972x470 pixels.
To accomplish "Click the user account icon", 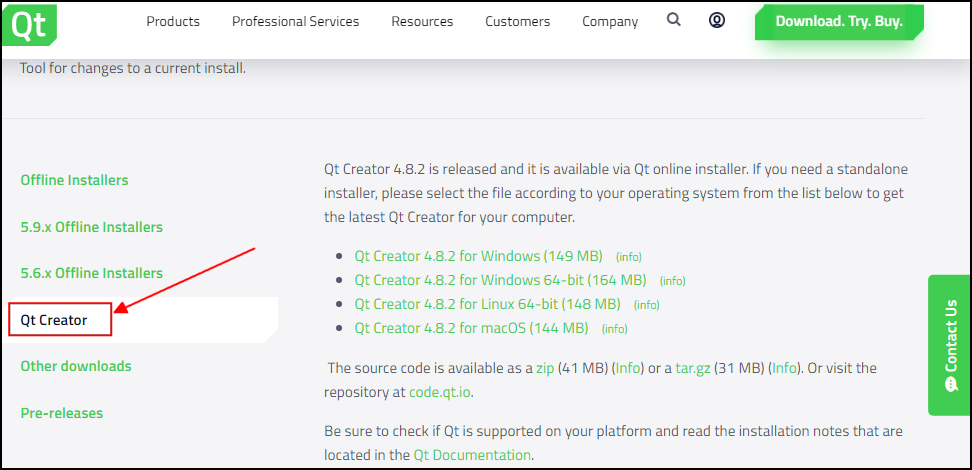I will coord(717,20).
